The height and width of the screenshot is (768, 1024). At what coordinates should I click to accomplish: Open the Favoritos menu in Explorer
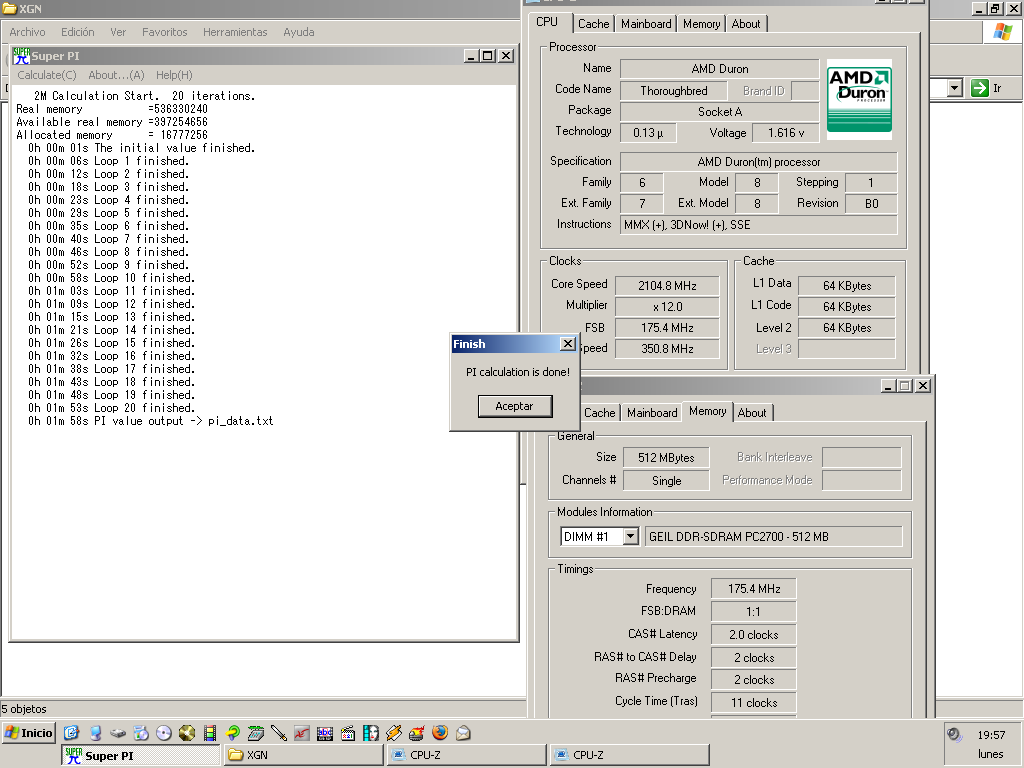(x=165, y=32)
